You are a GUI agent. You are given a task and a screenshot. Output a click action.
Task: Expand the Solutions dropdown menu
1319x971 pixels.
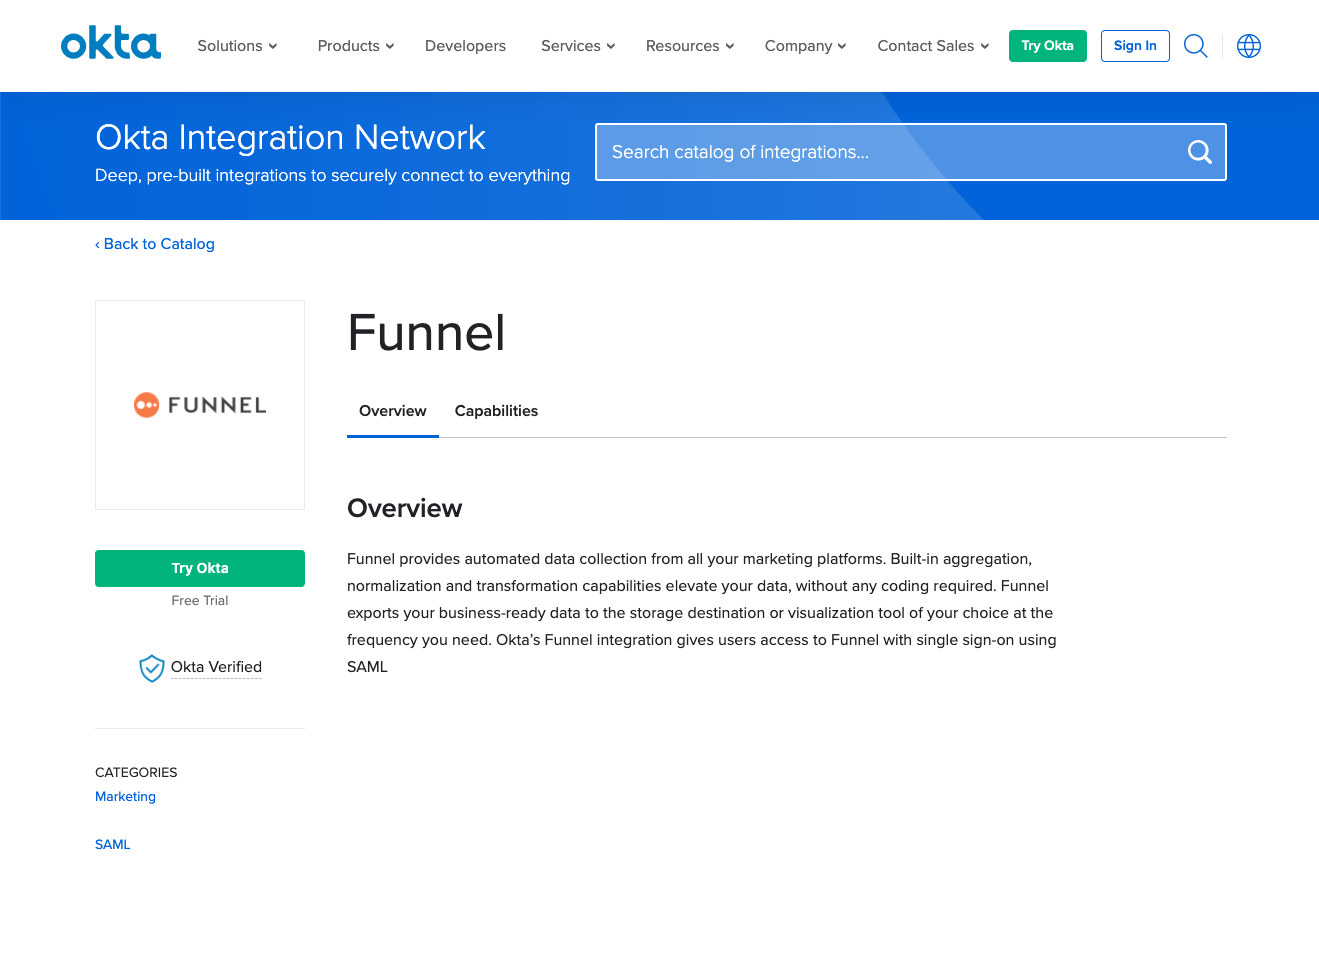pos(237,46)
